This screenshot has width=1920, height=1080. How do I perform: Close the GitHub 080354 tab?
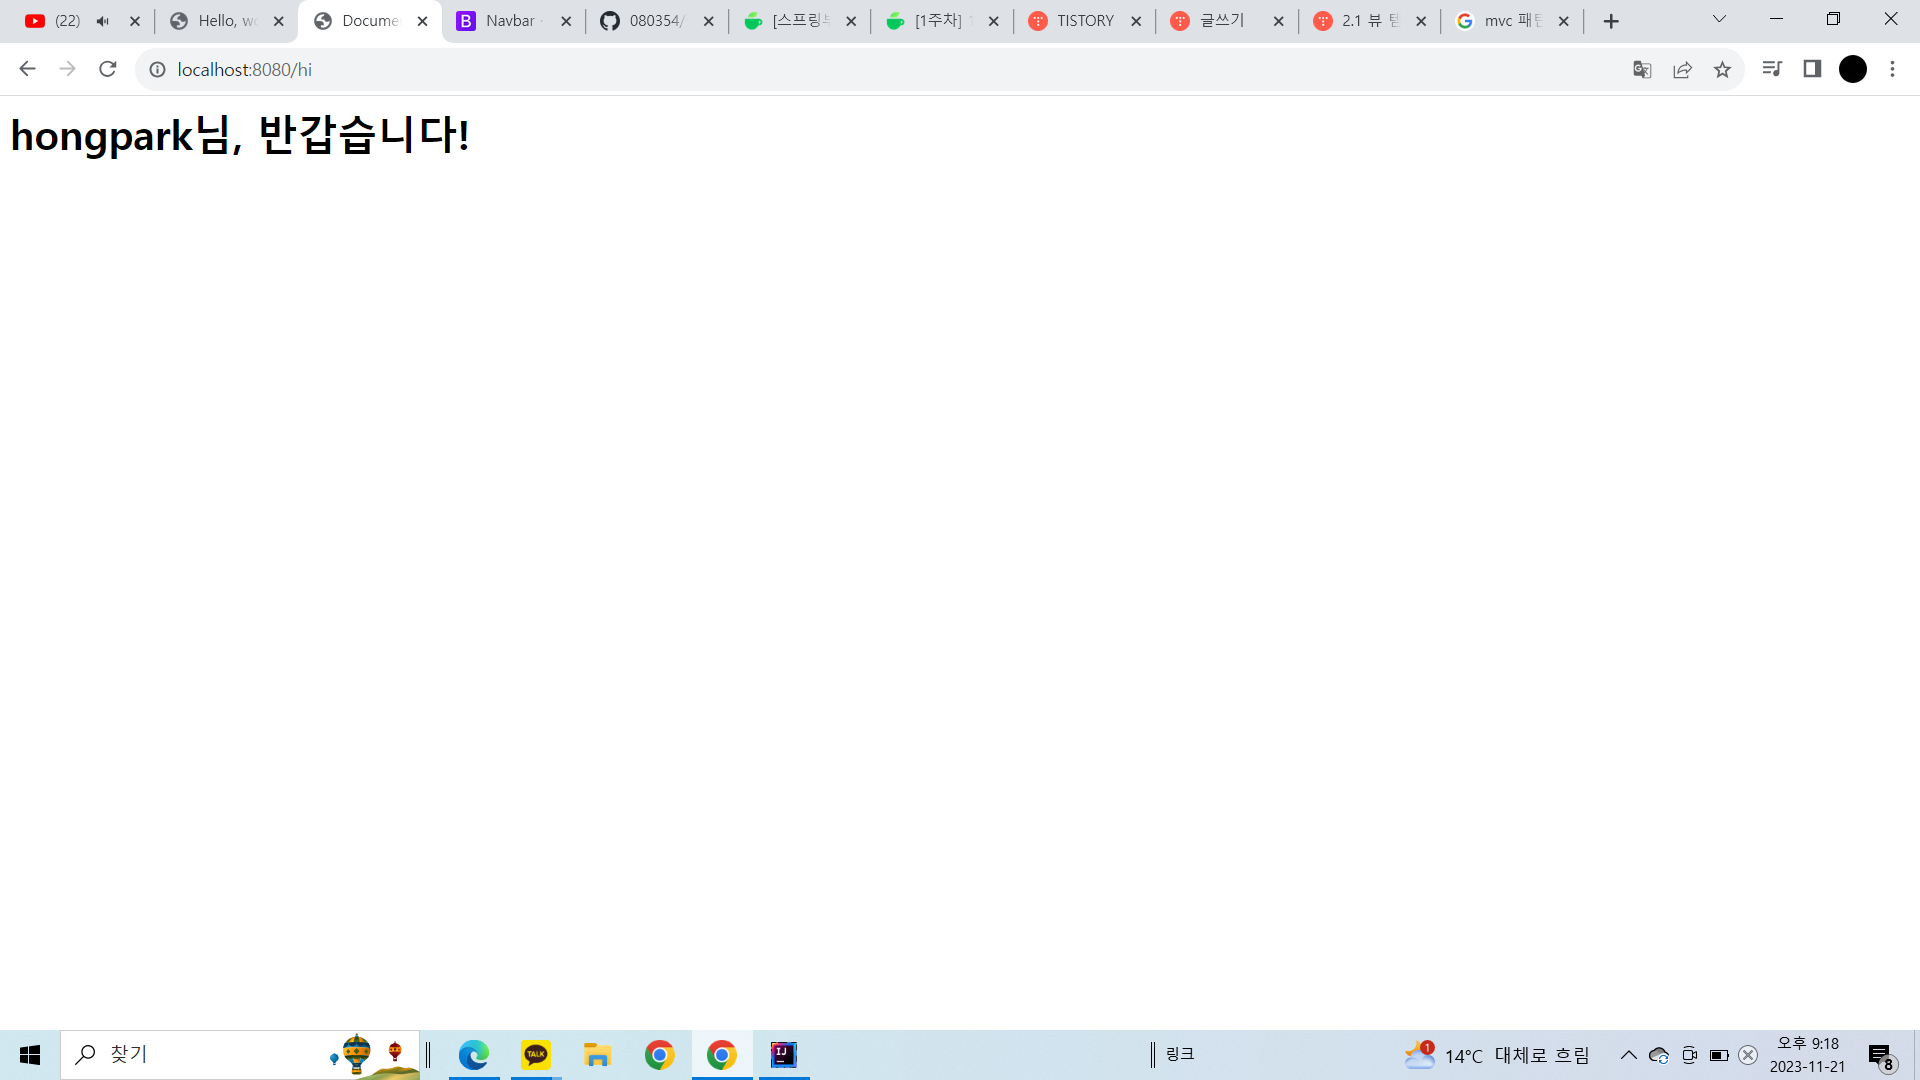[709, 21]
